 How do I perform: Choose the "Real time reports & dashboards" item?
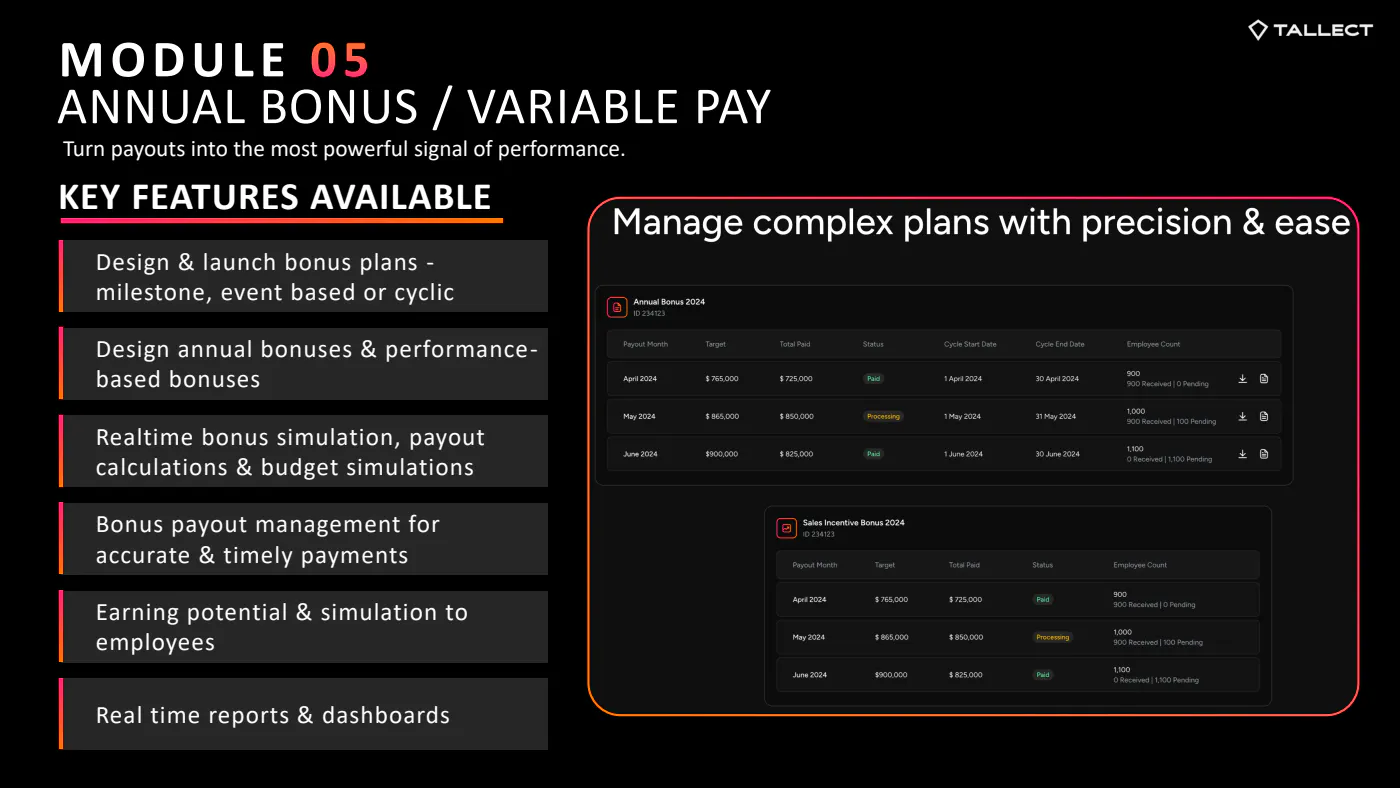click(x=304, y=714)
